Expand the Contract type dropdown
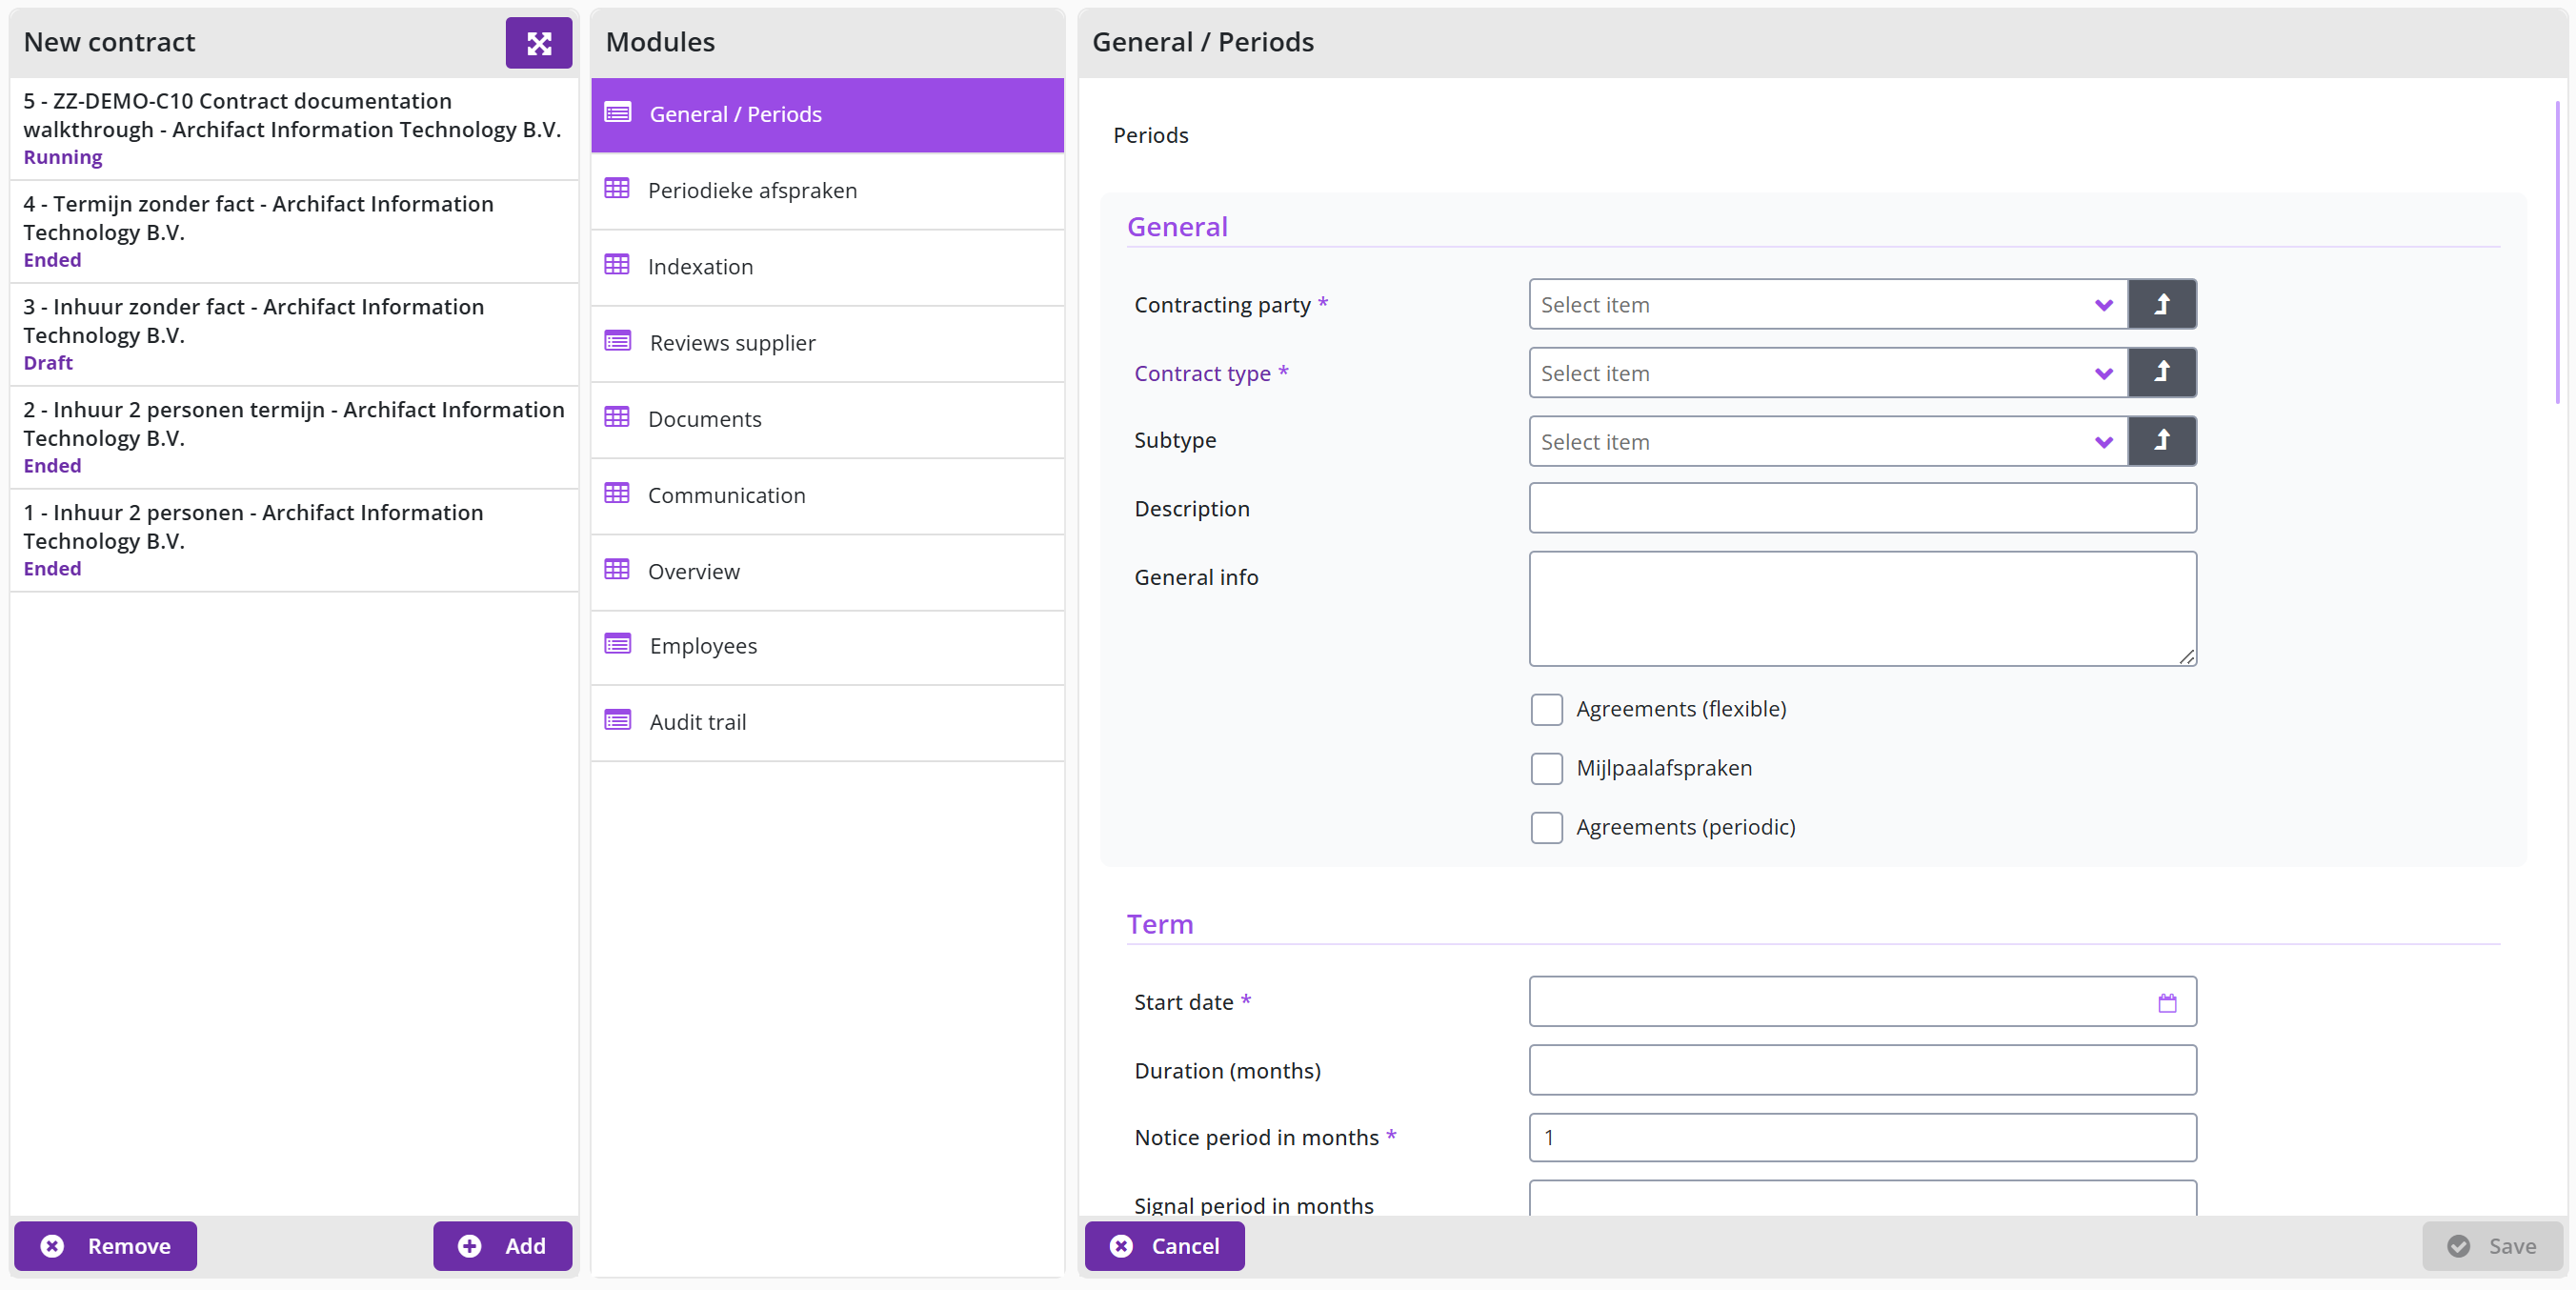Image resolution: width=2576 pixels, height=1290 pixels. point(1828,372)
